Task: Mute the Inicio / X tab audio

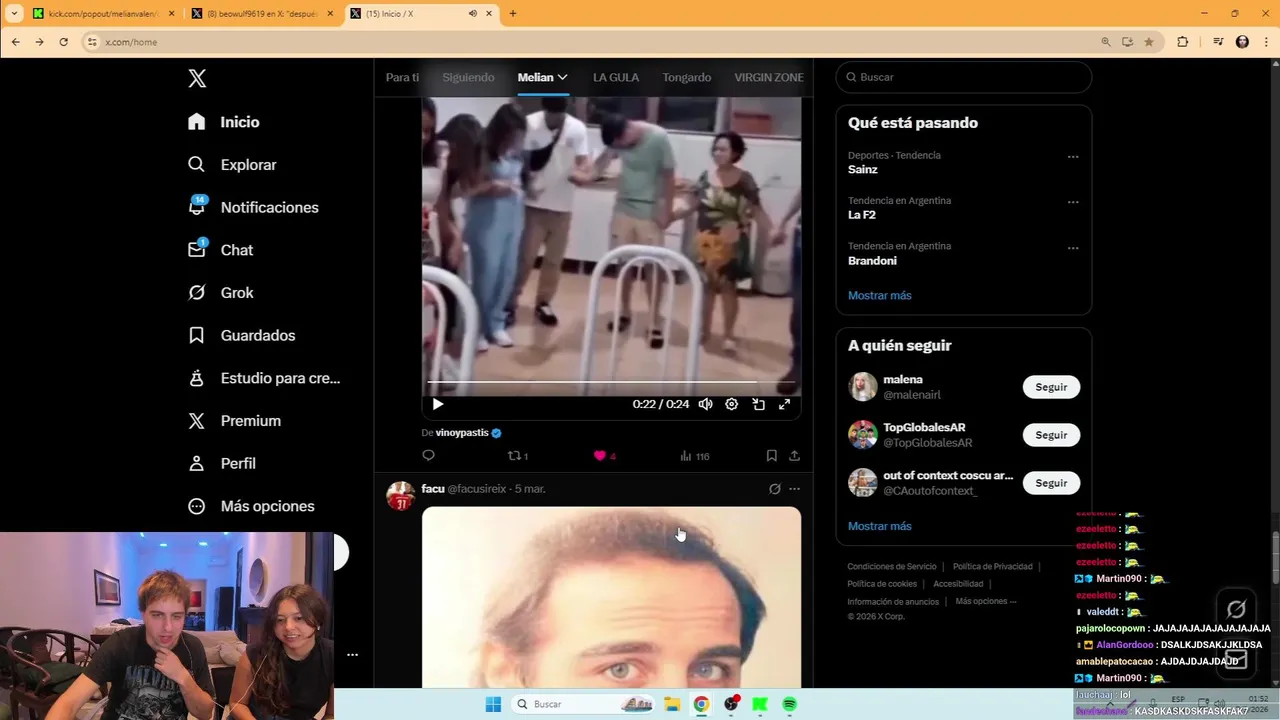Action: coord(473,14)
